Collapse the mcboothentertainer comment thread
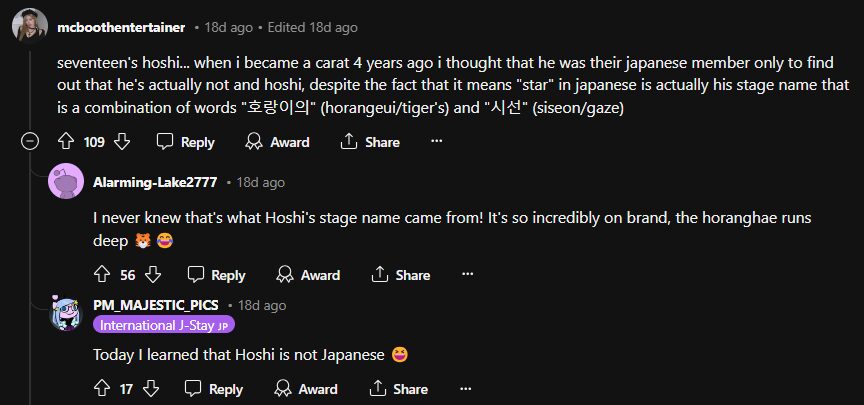Viewport: 864px width, 405px height. 31,142
